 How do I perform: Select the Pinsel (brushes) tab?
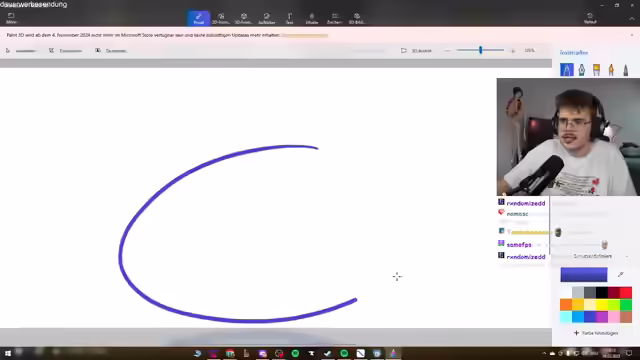(x=199, y=18)
